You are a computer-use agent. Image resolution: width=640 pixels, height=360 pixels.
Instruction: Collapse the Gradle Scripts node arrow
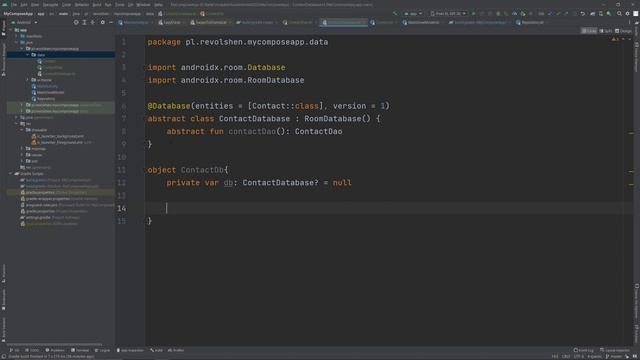tap(11, 173)
